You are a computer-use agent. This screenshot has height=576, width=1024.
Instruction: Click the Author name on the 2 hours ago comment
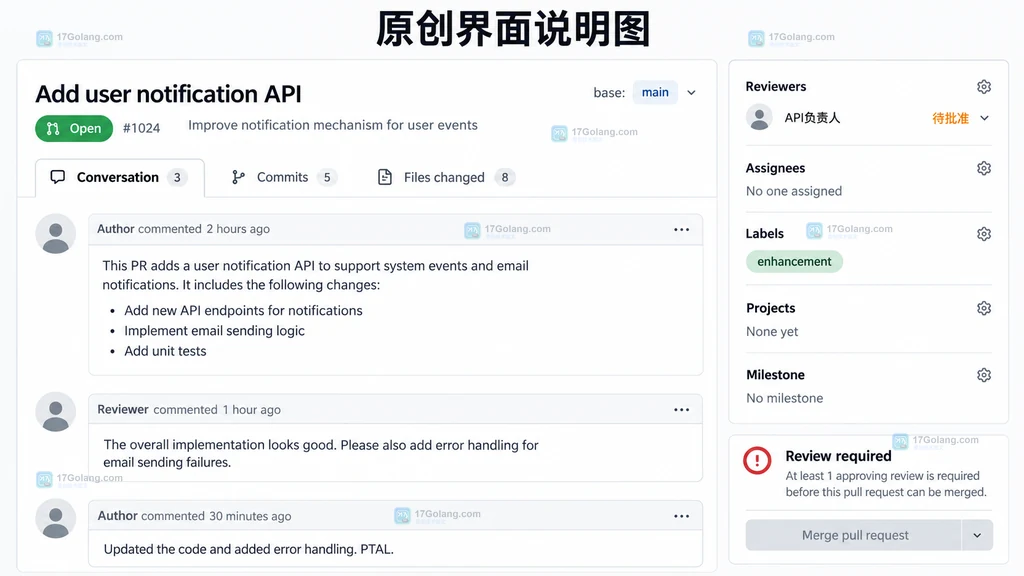pyautogui.click(x=116, y=229)
